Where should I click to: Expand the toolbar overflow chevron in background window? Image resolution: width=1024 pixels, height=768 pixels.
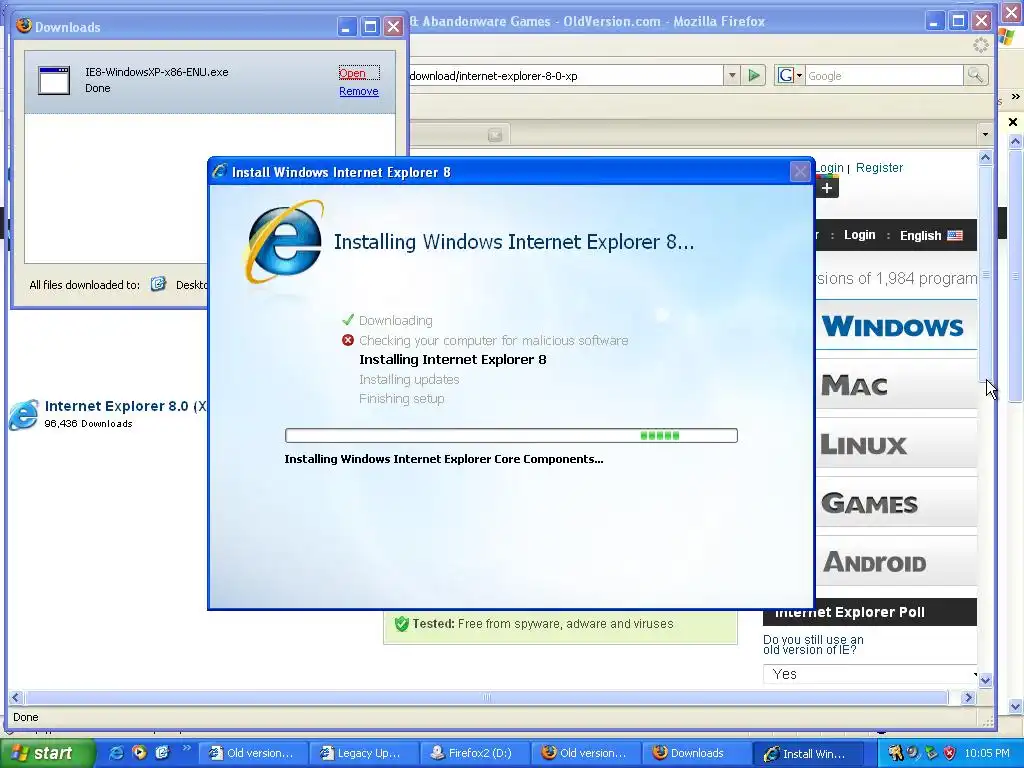[1015, 97]
